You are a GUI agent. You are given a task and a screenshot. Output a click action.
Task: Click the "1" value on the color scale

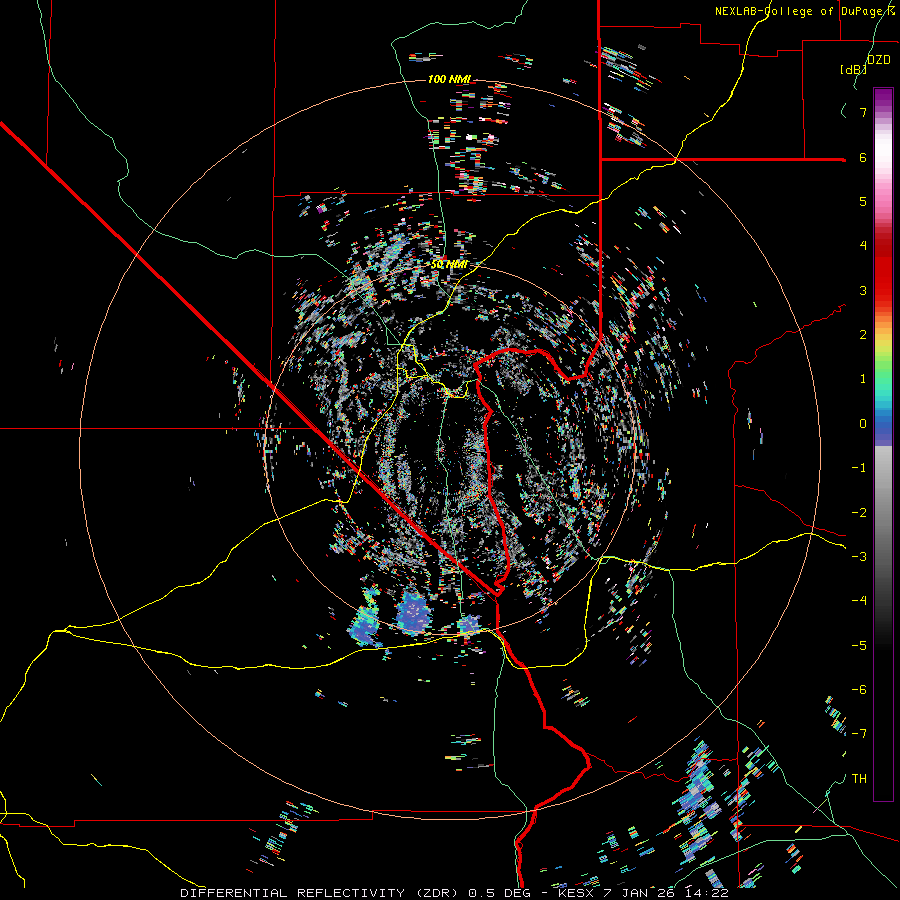(x=863, y=379)
